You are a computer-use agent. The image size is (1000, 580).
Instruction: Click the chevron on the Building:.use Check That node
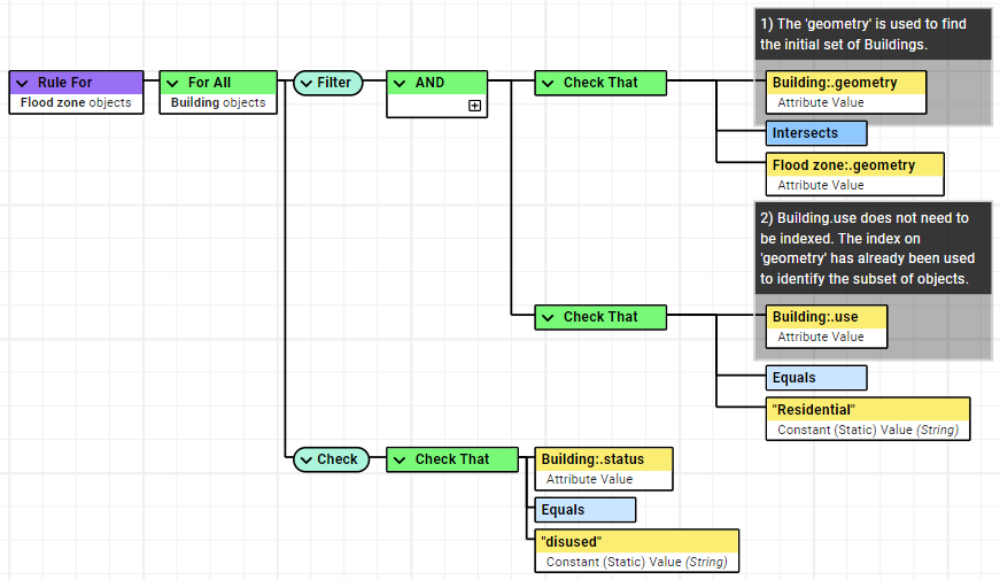click(x=548, y=317)
